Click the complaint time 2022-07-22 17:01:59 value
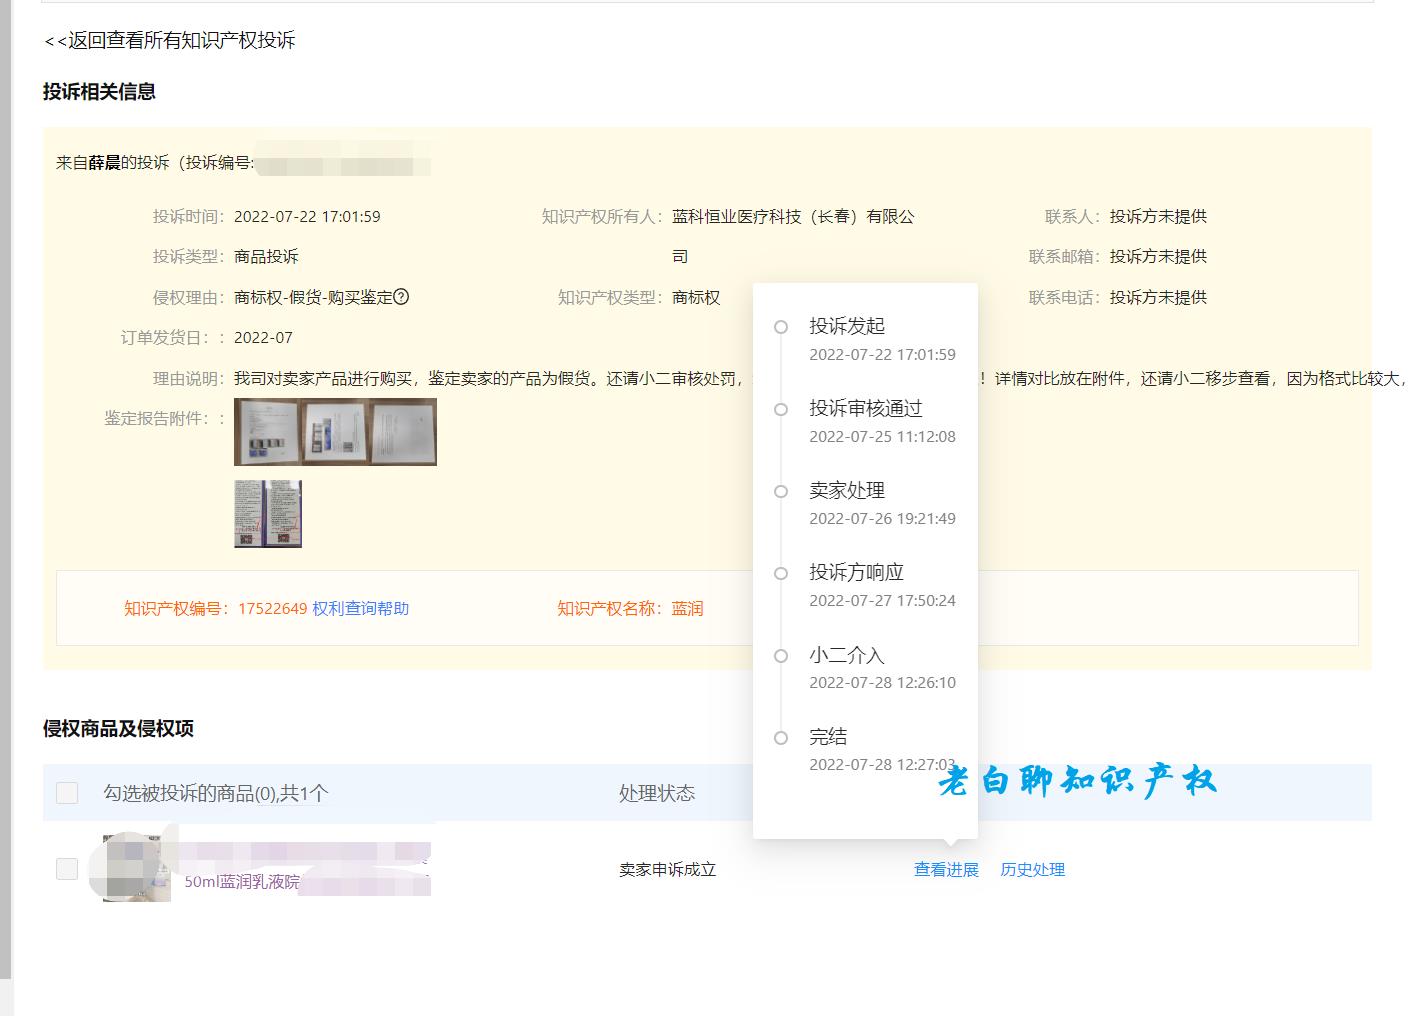1416x1016 pixels. (307, 216)
